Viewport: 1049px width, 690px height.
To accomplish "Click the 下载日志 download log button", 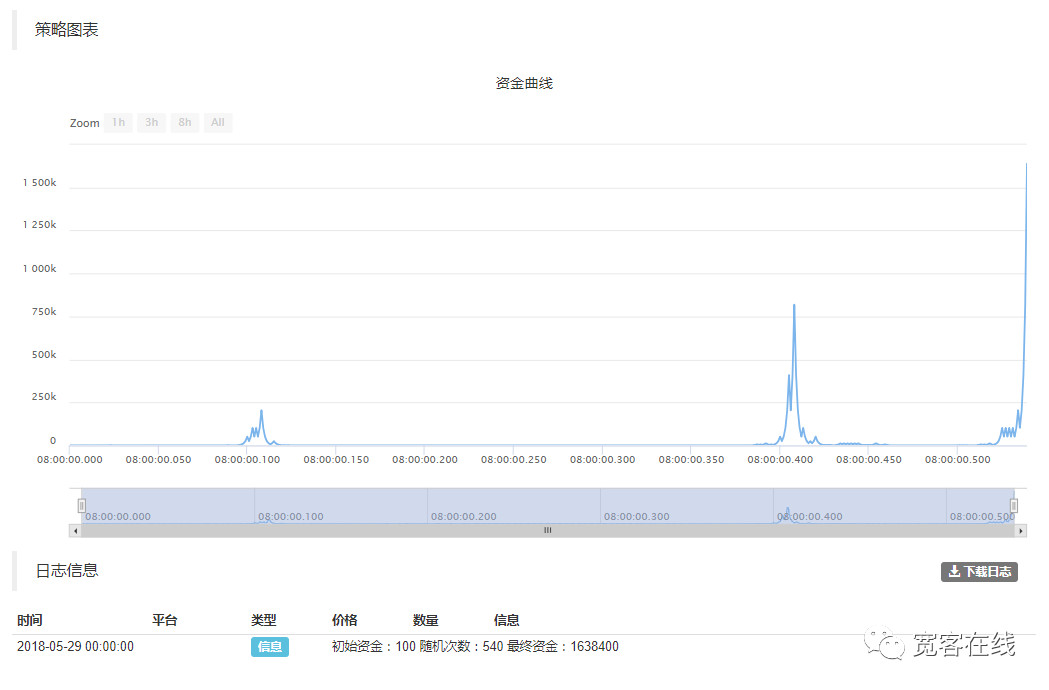I will pos(979,572).
